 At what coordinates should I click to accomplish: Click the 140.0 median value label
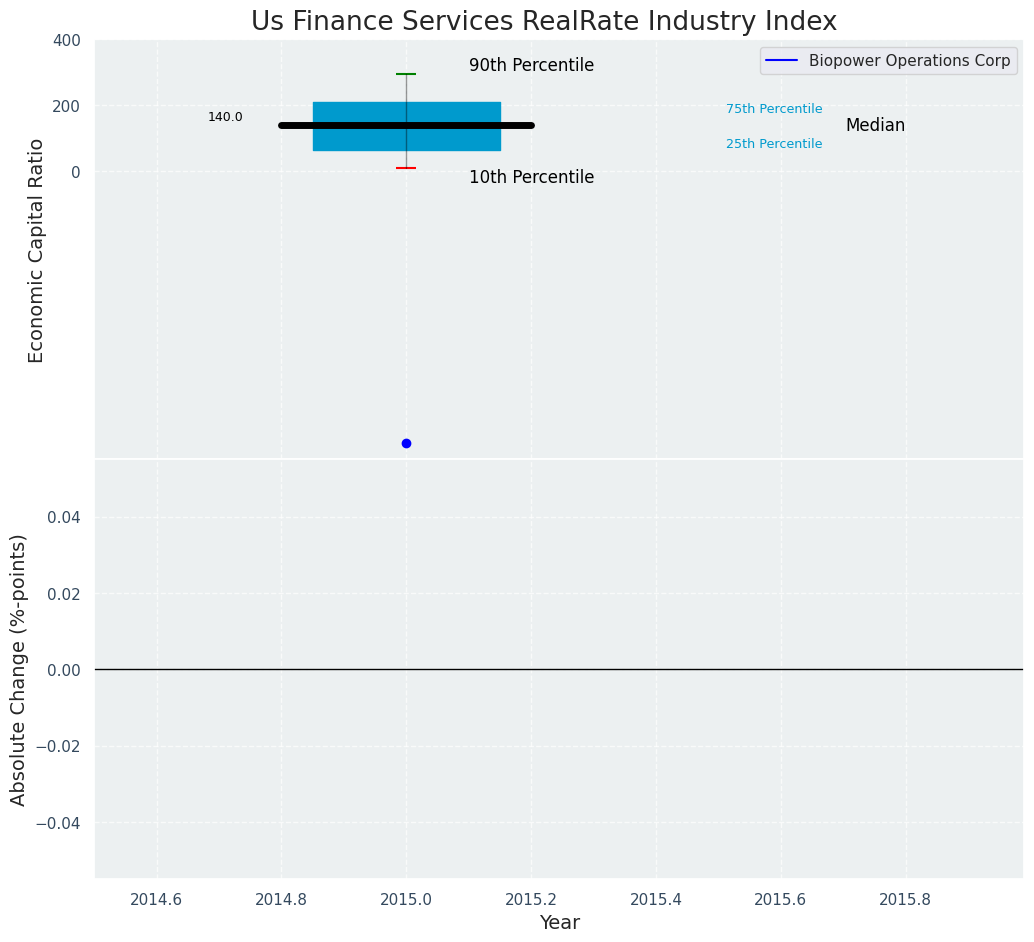tap(225, 117)
